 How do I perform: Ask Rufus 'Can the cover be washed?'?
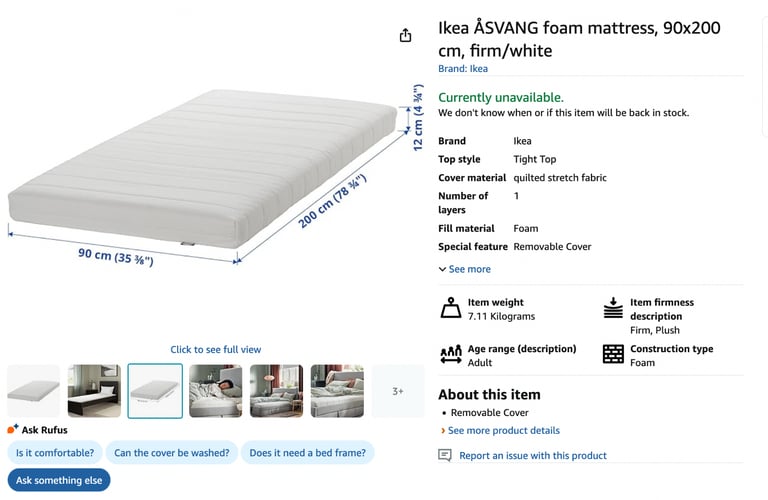coord(171,452)
